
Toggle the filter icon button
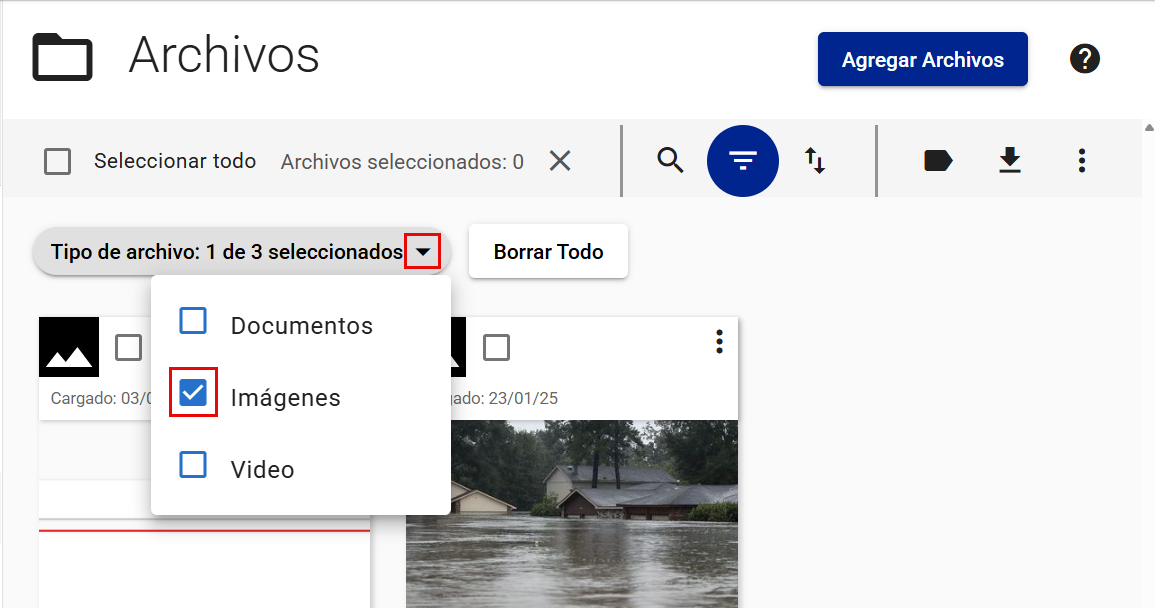[x=742, y=160]
